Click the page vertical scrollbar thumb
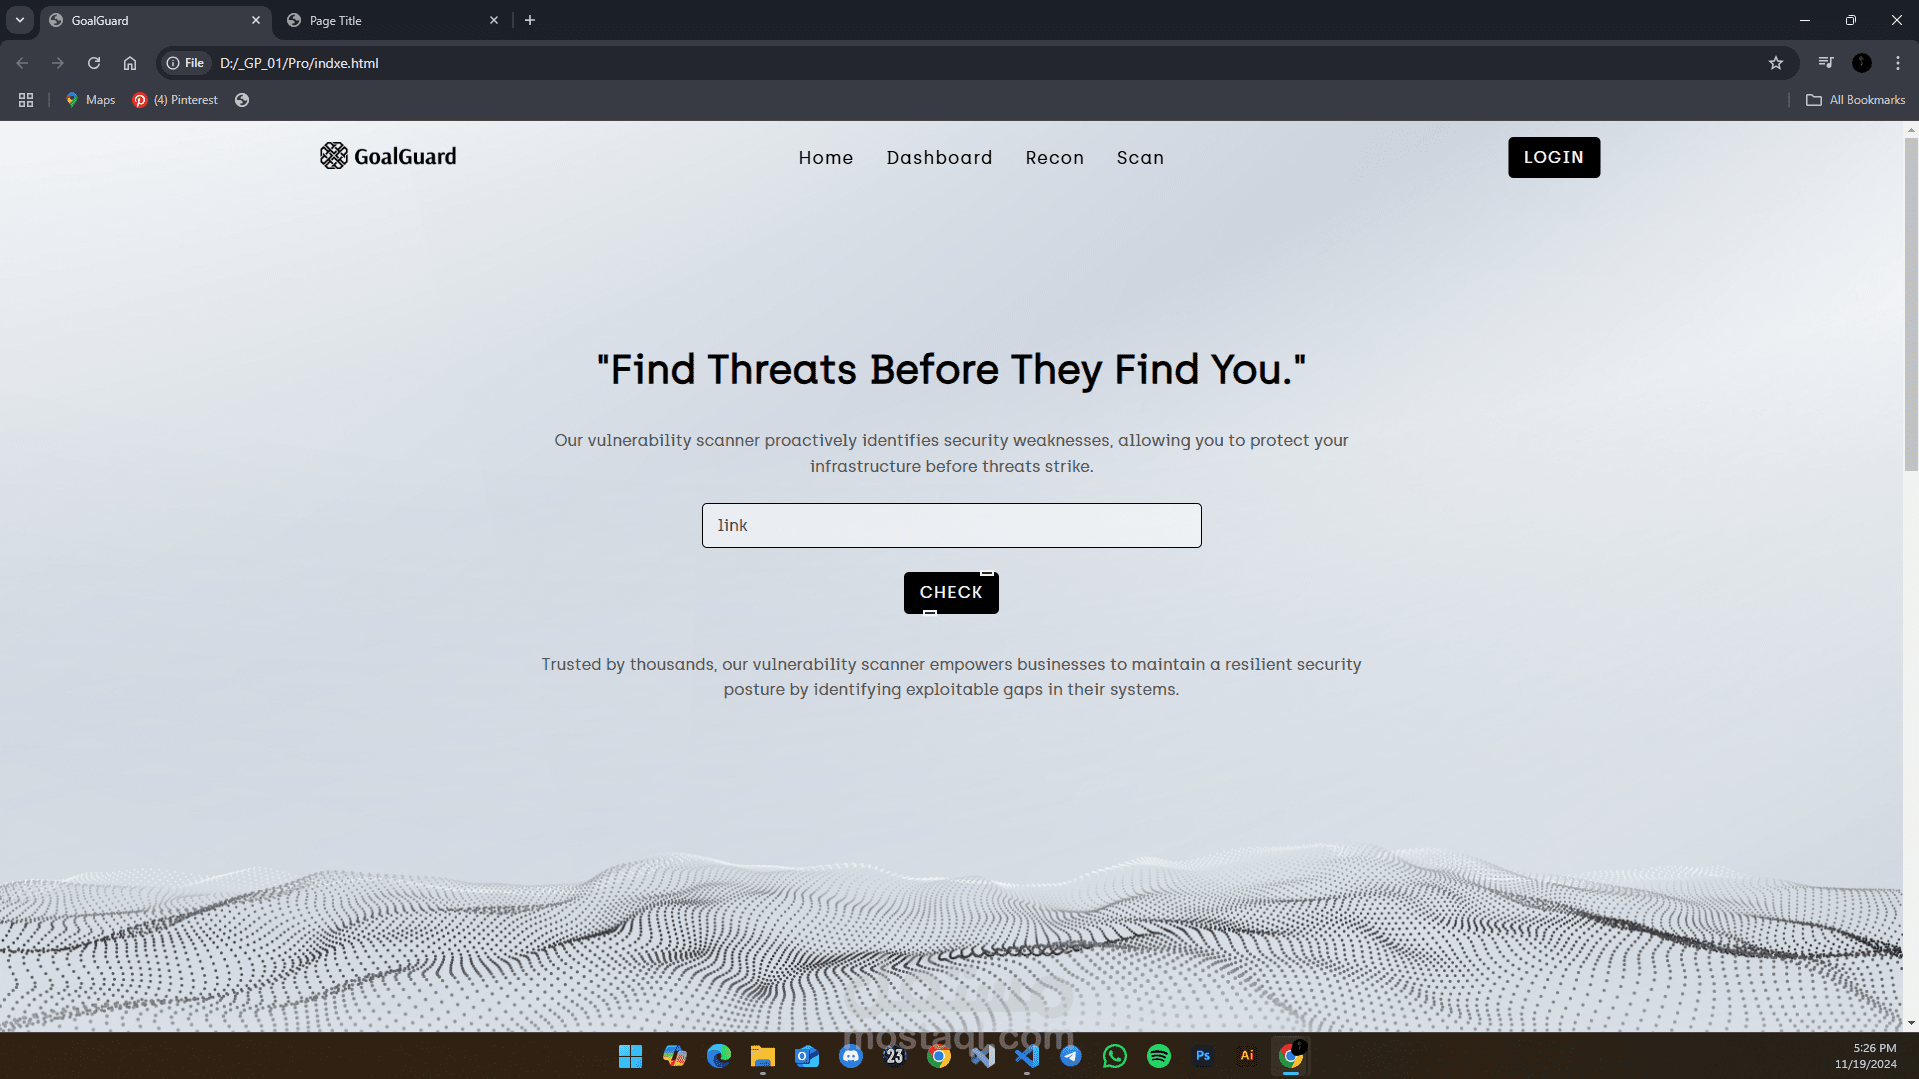This screenshot has height=1079, width=1919. pyautogui.click(x=1911, y=305)
